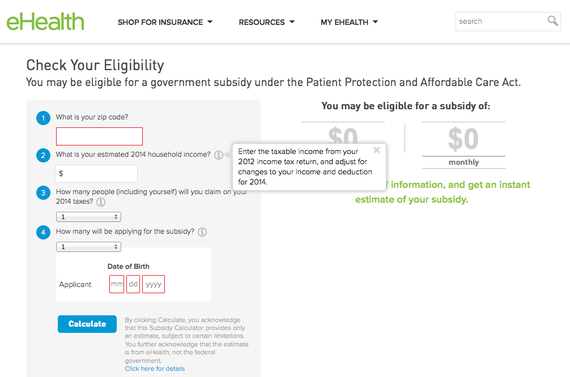The image size is (570, 377).
Task: Open the Shop for Insurance menu
Action: click(x=165, y=22)
